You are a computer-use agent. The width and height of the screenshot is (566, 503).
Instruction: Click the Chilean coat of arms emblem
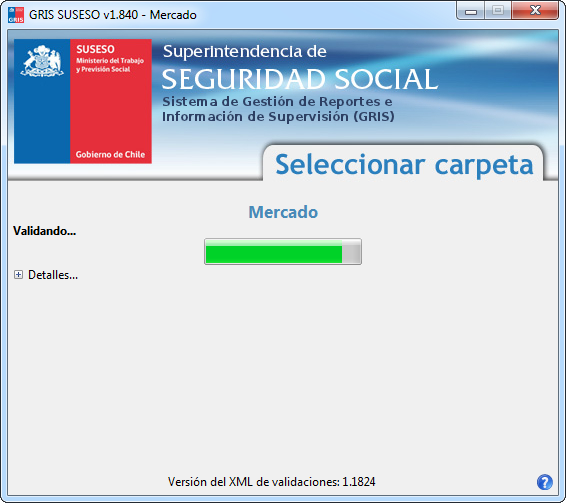click(42, 61)
